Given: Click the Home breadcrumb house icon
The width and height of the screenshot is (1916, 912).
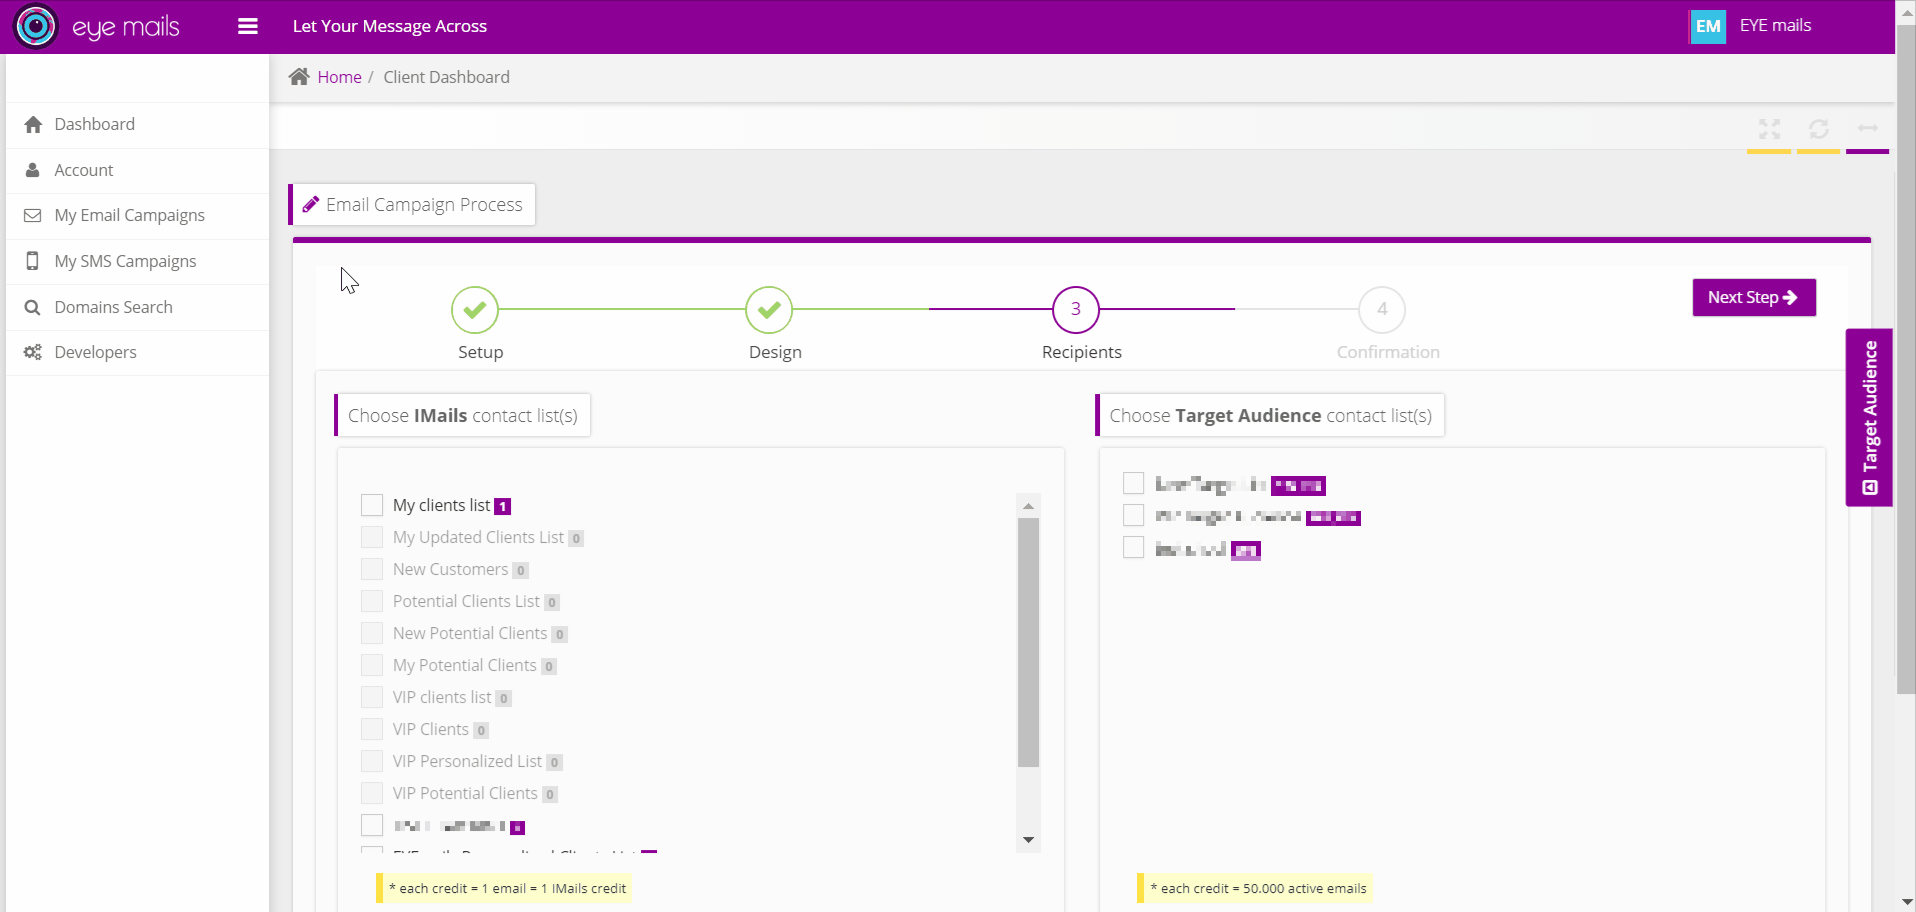Looking at the screenshot, I should 299,77.
